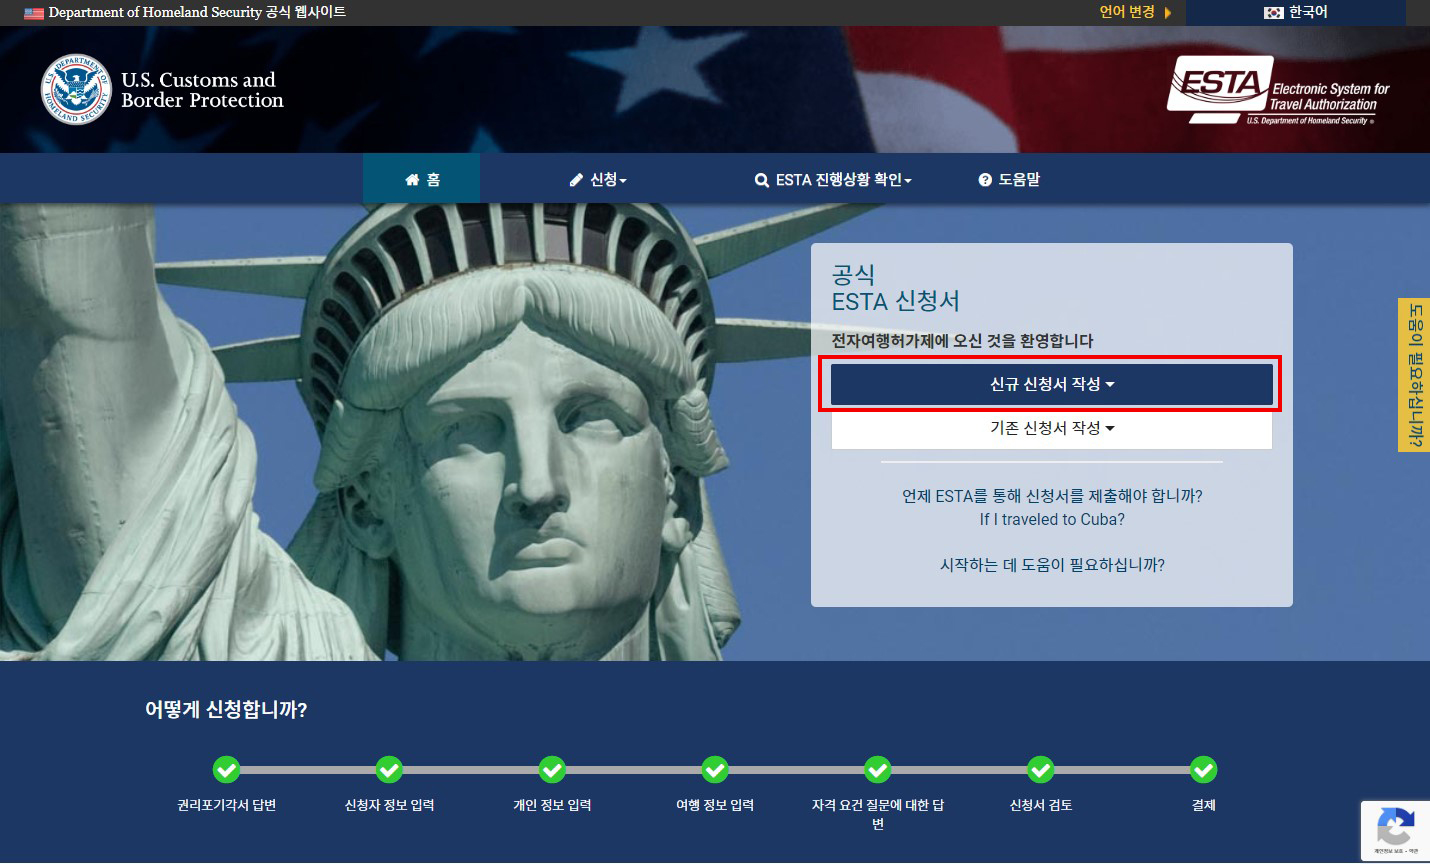1430x864 pixels.
Task: Click checkmark above 여행 정보 입력
Action: tap(715, 770)
